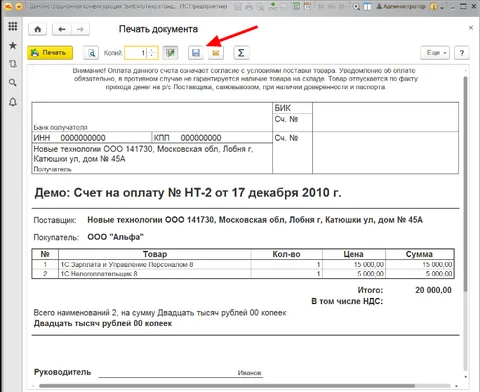Close the Печать документа form
The image size is (480, 392).
point(471,28)
